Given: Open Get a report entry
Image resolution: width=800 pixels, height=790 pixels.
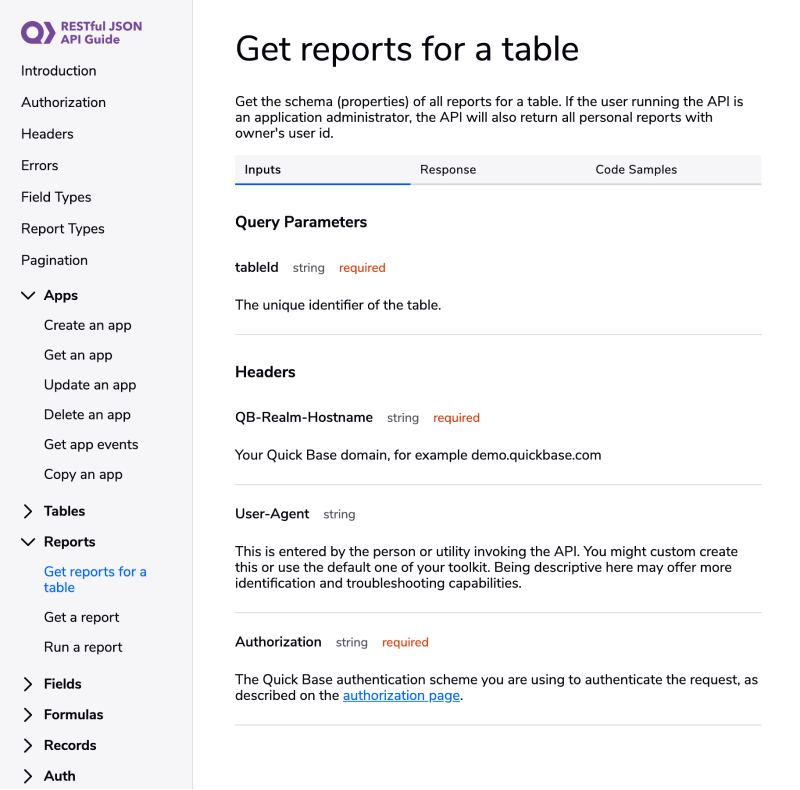Looking at the screenshot, I should pos(82,617).
